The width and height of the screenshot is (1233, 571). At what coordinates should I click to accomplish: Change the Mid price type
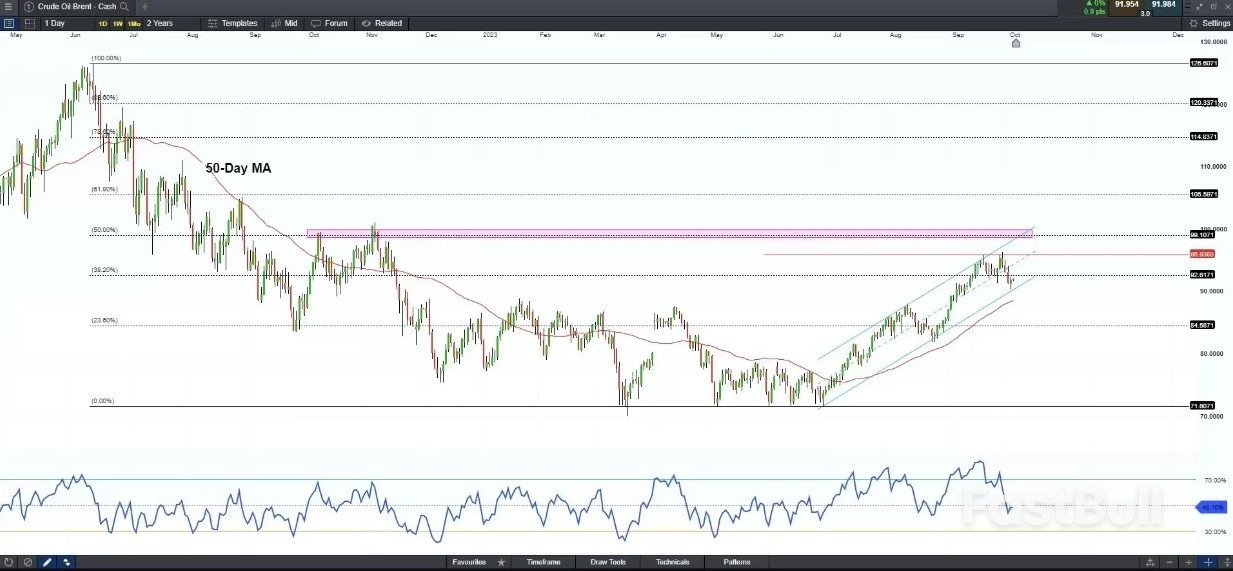tap(284, 22)
